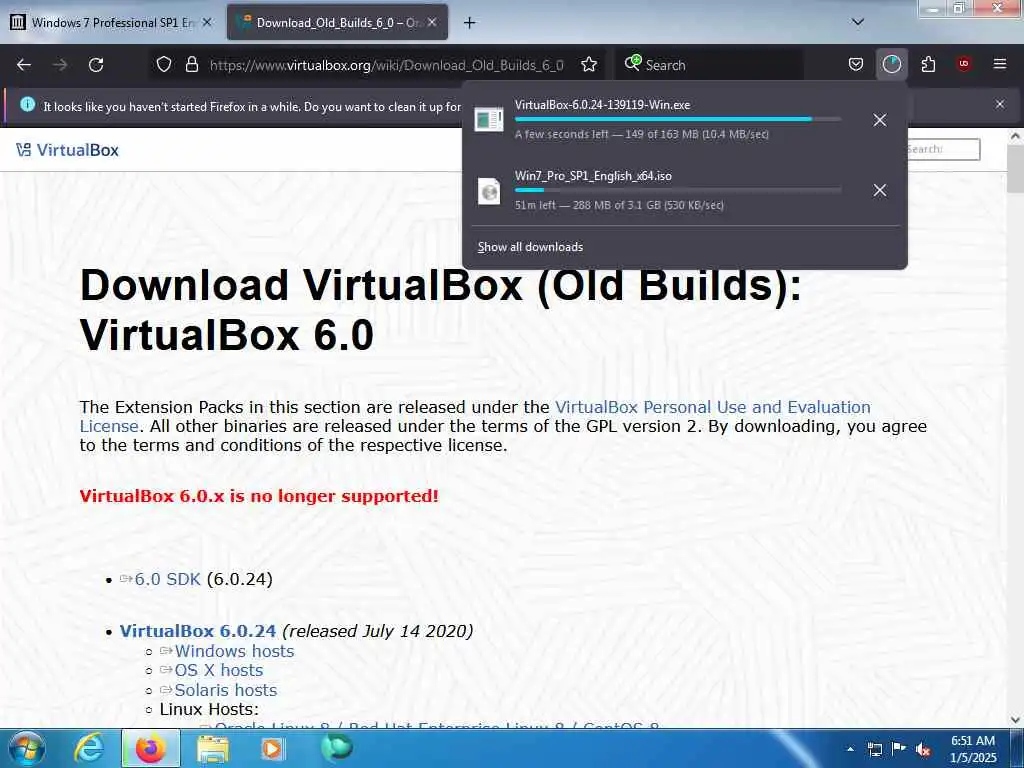Open the Action Center flag icon
This screenshot has height=768, width=1024.
tap(899, 749)
